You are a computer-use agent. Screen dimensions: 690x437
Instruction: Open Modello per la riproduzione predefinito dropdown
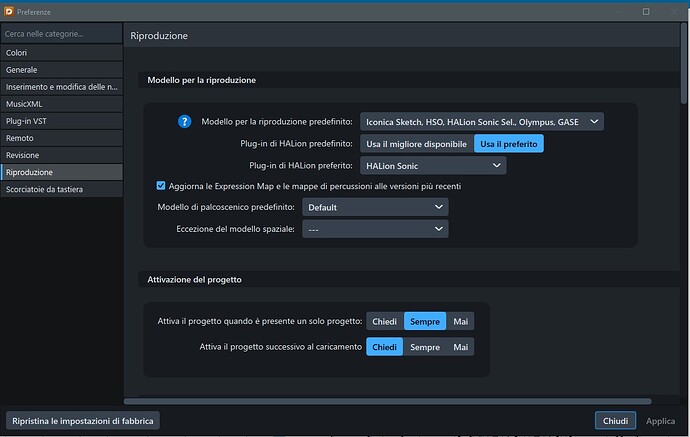[x=482, y=121]
